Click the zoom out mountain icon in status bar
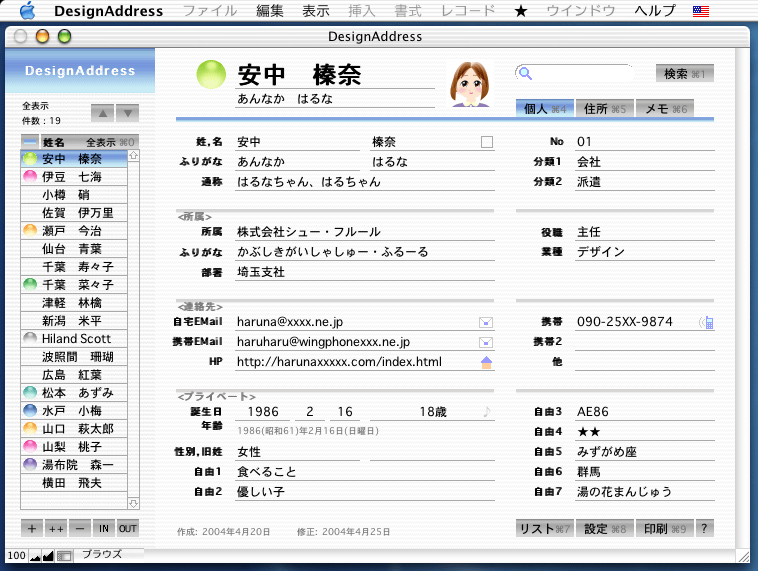This screenshot has height=571, width=758. click(x=35, y=556)
